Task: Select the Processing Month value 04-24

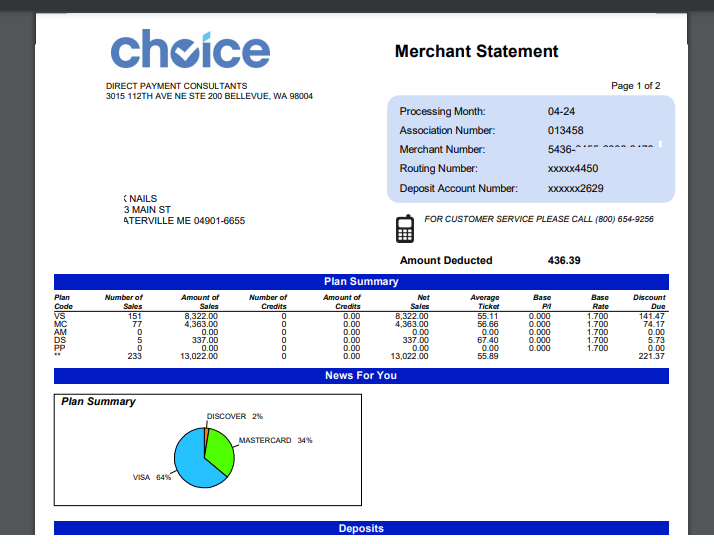Action: pos(561,111)
